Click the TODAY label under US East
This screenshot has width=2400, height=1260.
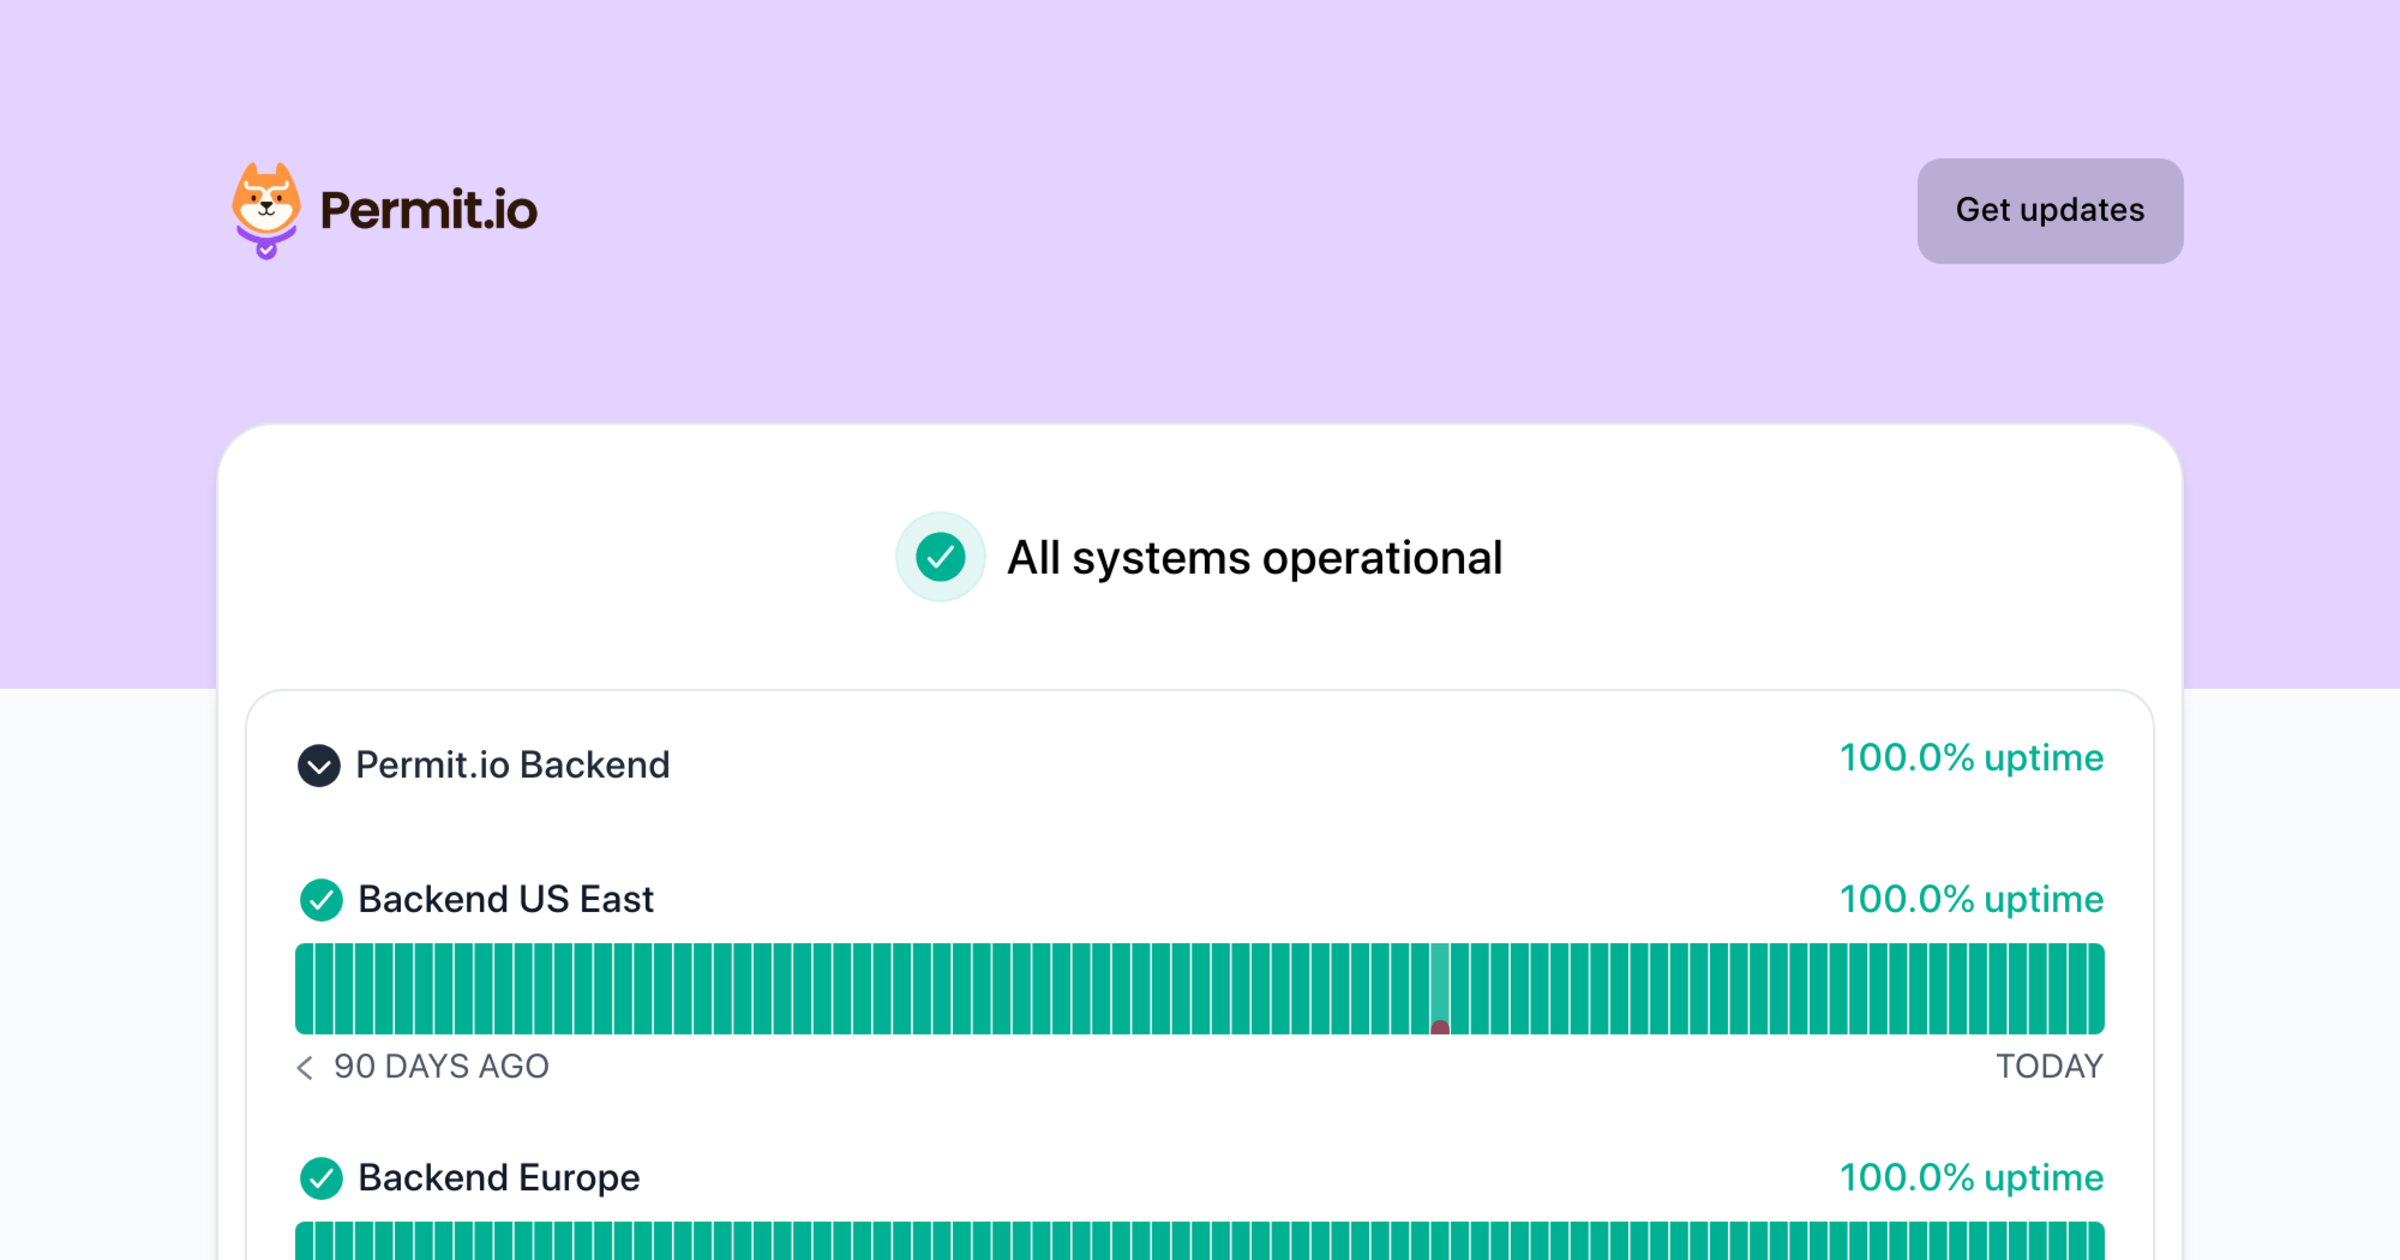2050,1067
